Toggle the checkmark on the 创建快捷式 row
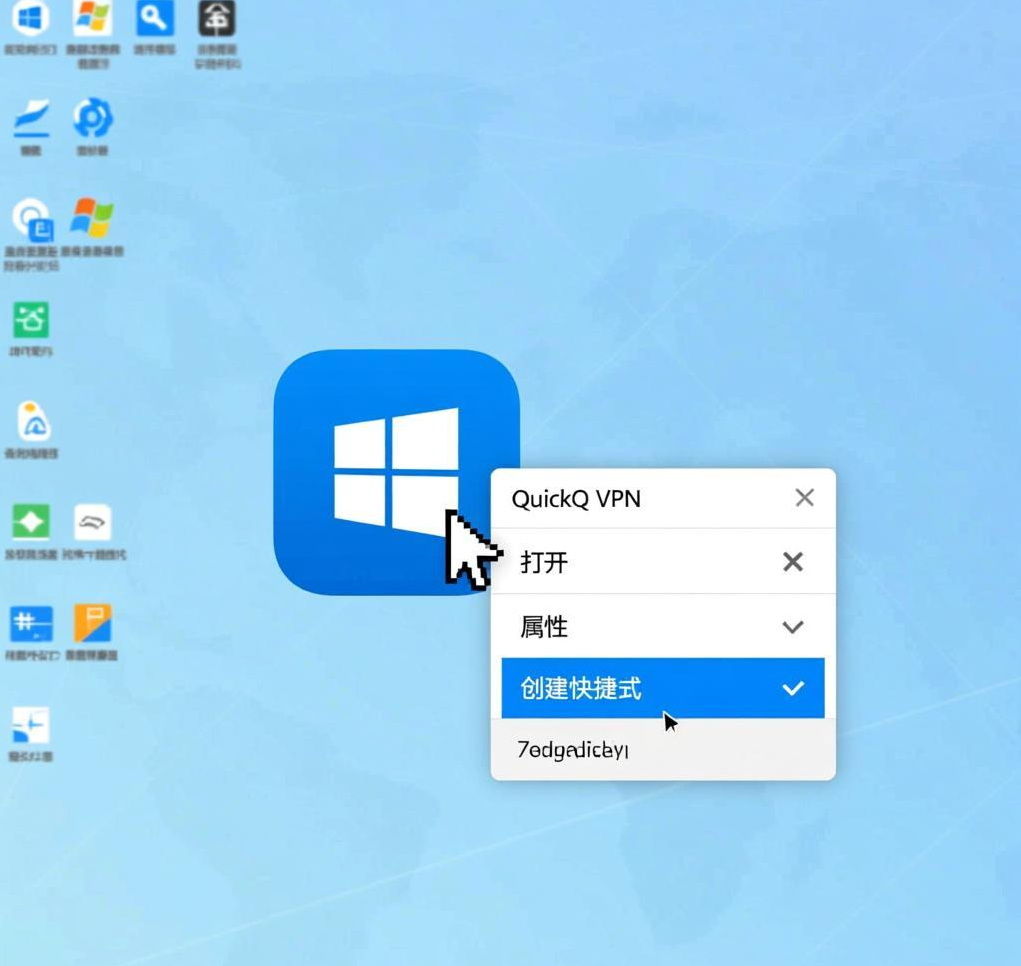The width and height of the screenshot is (1021, 966). (x=793, y=688)
